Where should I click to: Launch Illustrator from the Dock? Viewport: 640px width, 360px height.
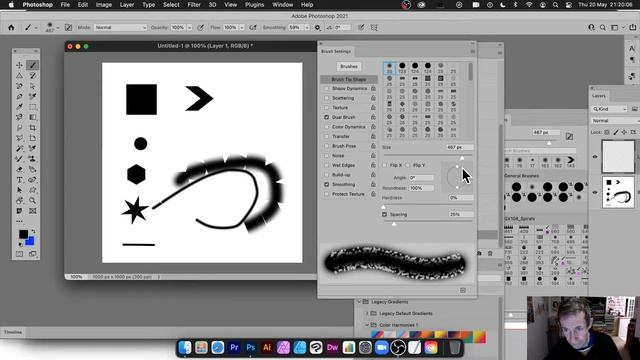(267, 347)
